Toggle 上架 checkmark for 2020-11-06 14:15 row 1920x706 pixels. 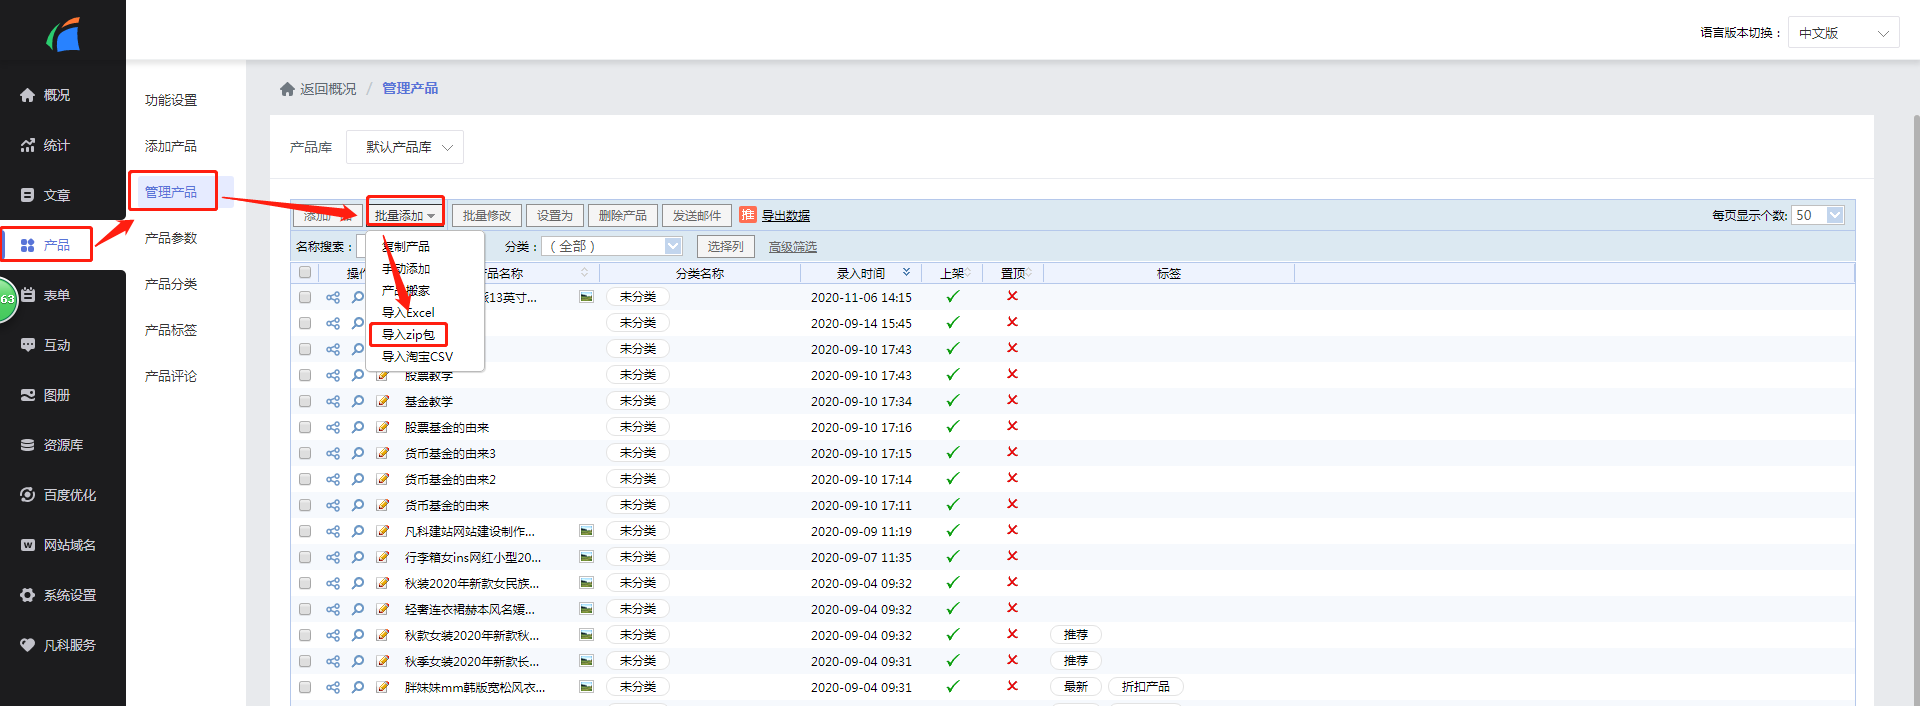pyautogui.click(x=953, y=296)
